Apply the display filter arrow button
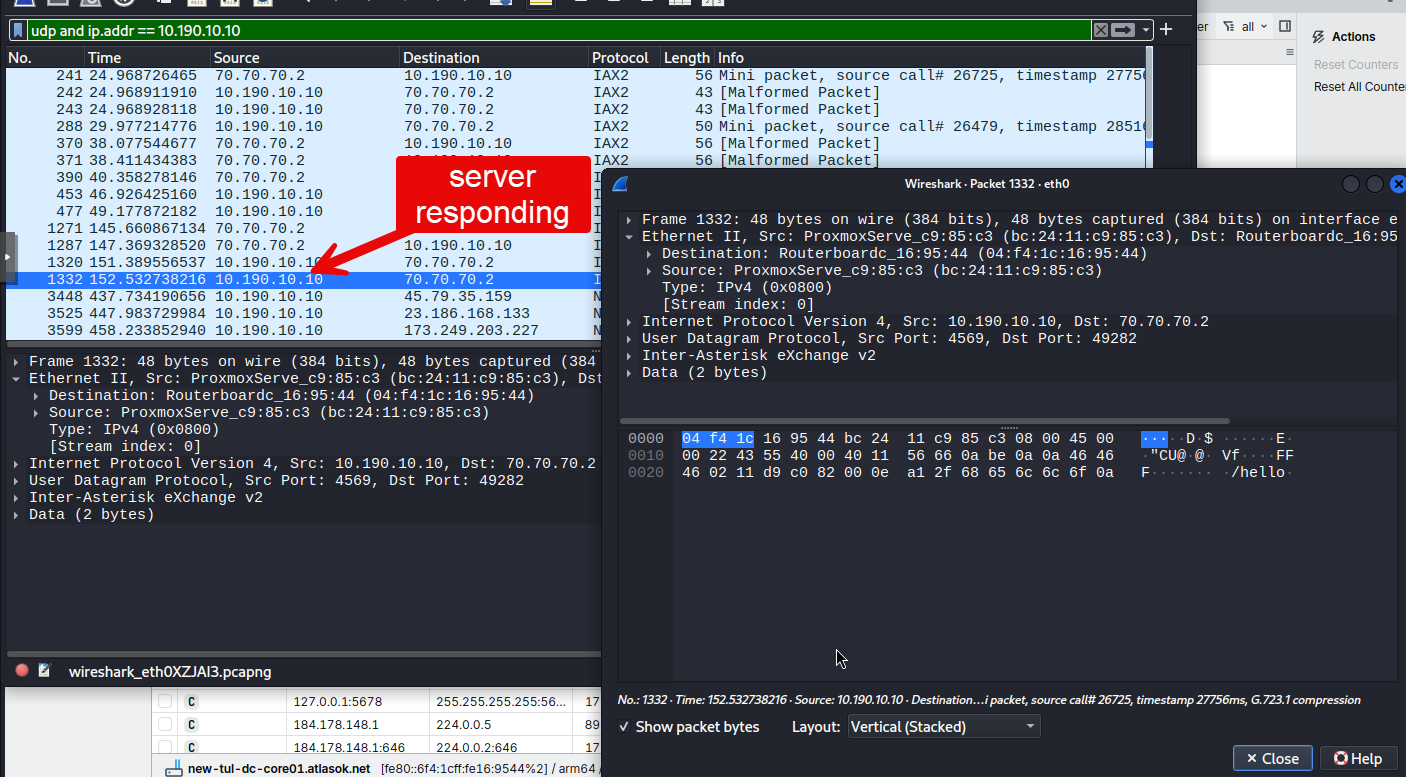This screenshot has width=1406, height=777. 1124,30
